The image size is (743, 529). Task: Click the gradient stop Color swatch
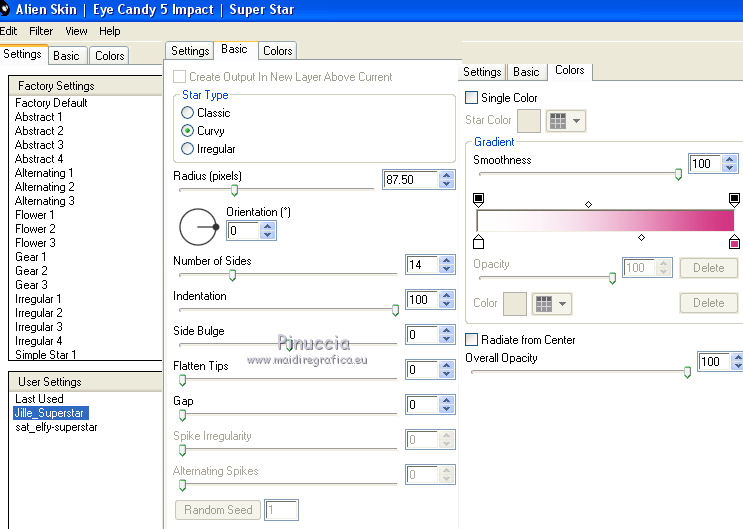[x=515, y=304]
